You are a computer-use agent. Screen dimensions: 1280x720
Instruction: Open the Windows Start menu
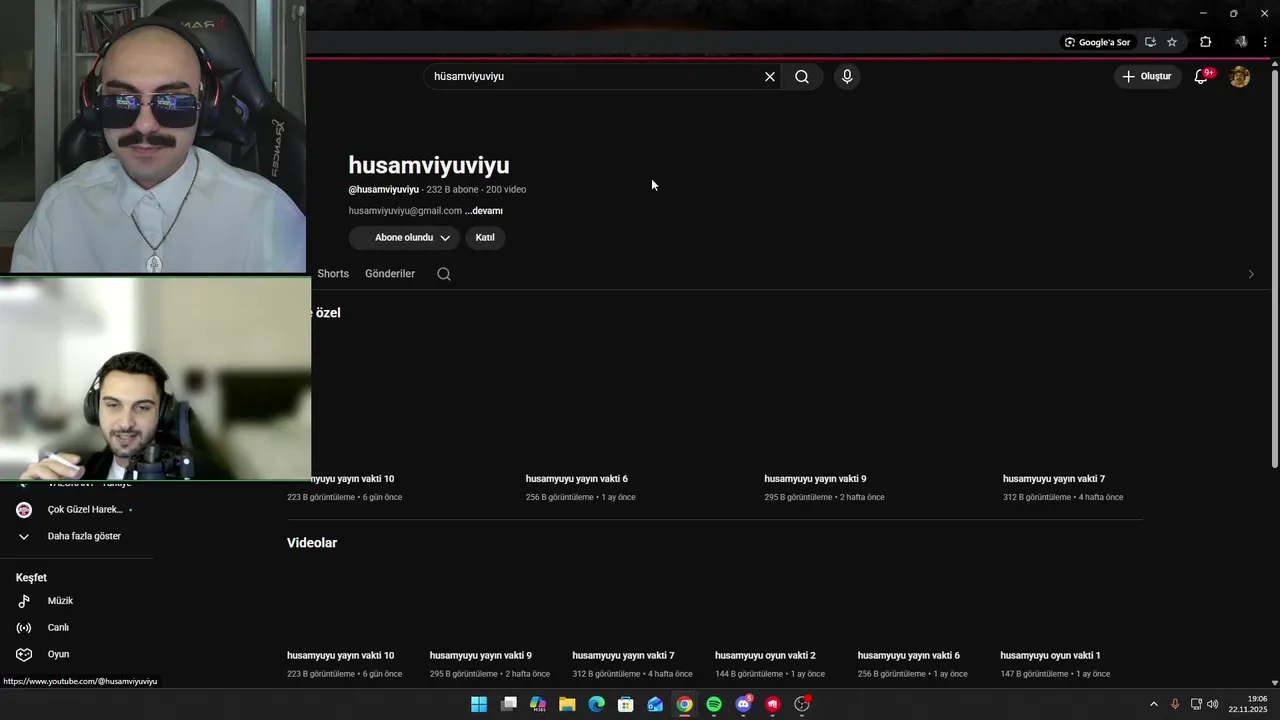(x=479, y=704)
